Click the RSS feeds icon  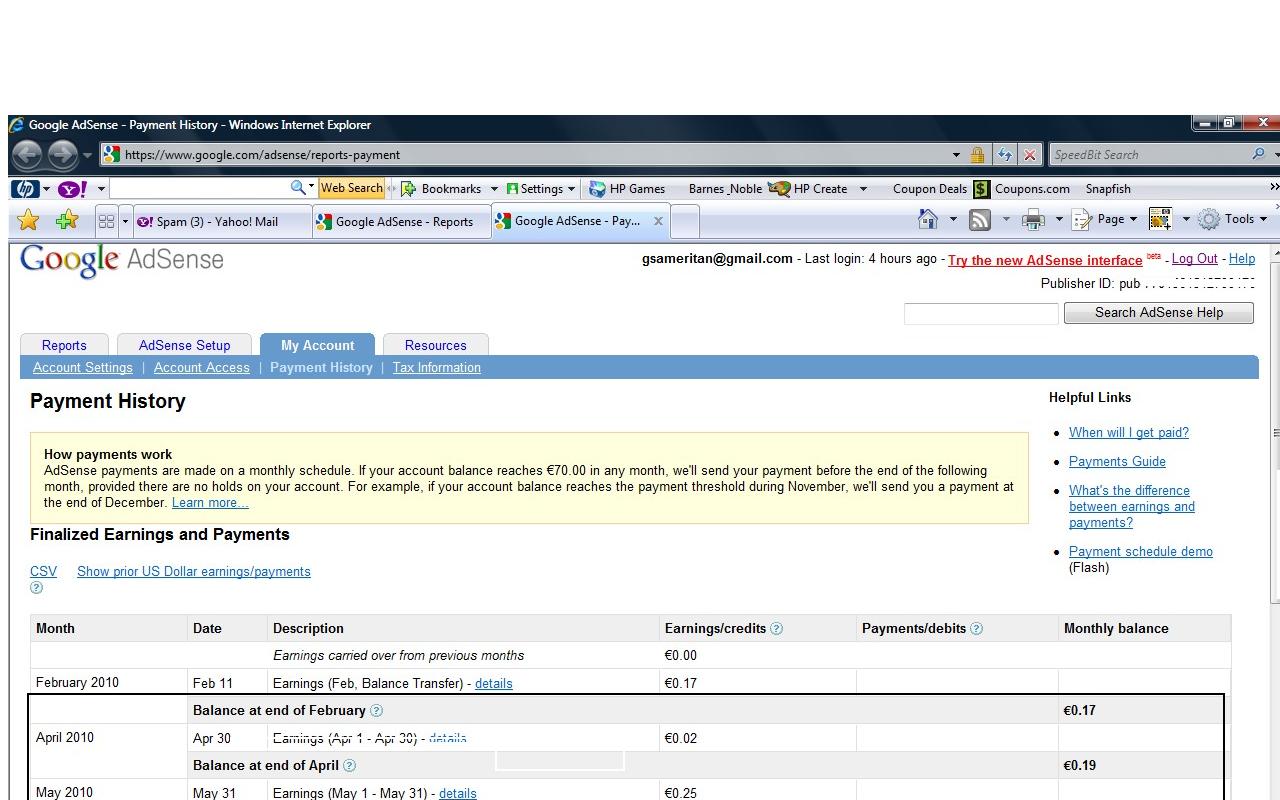click(980, 219)
